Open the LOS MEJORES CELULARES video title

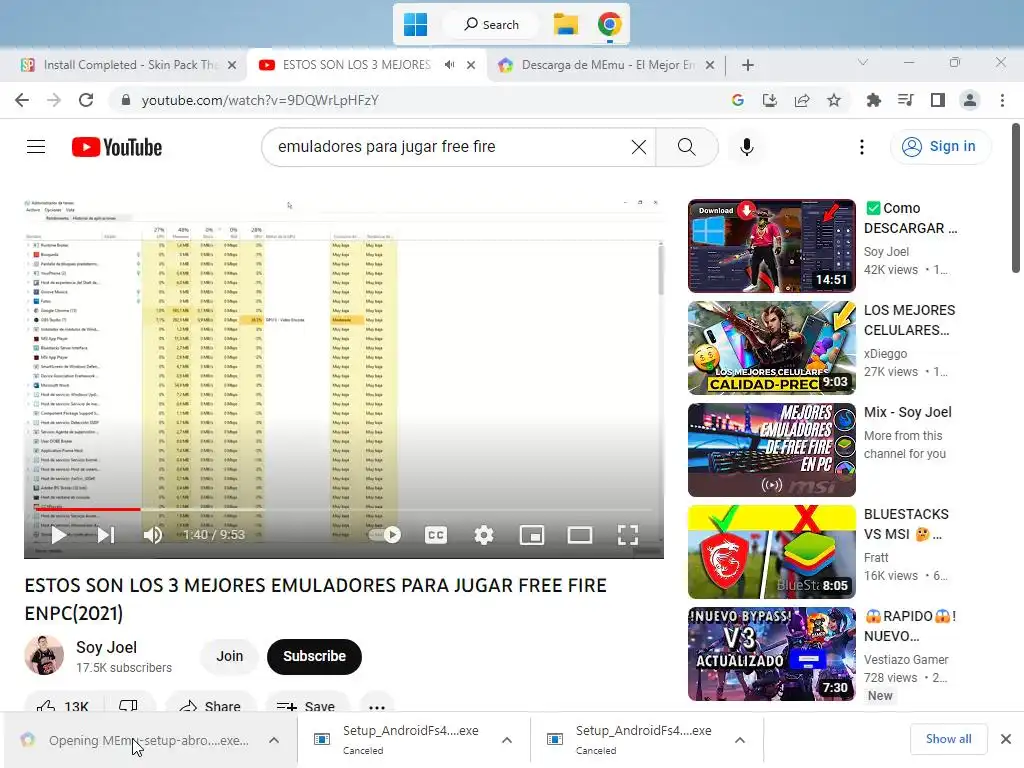(x=910, y=320)
